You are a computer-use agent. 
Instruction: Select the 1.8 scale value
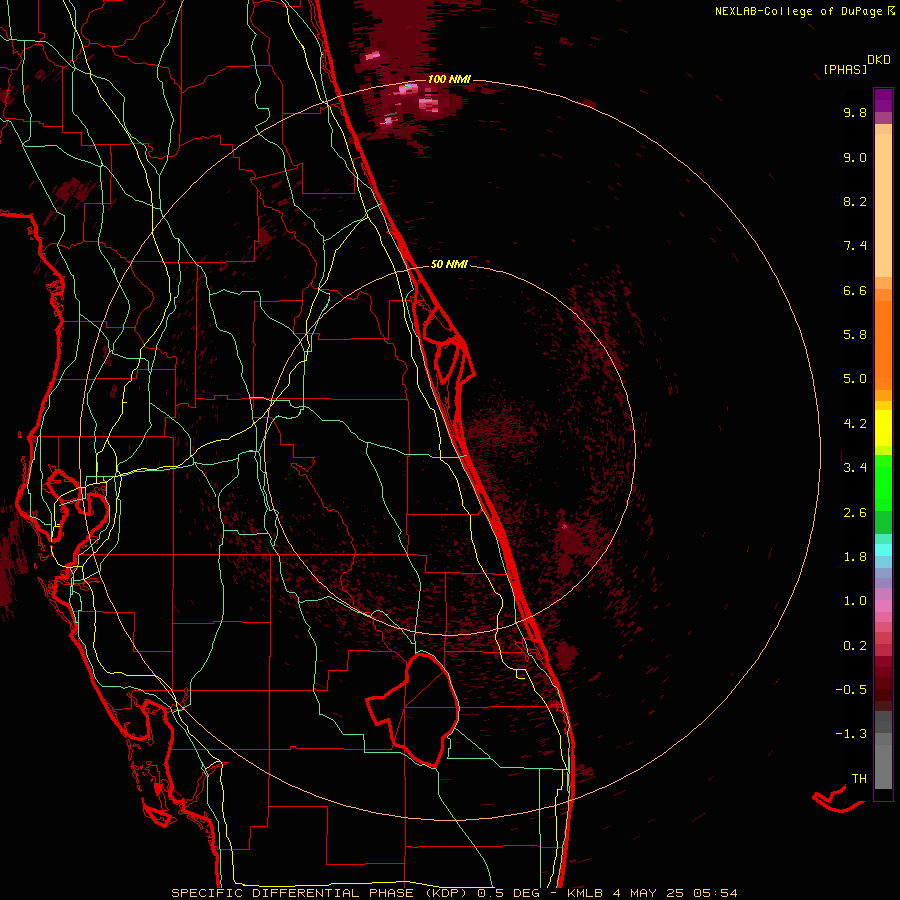(x=855, y=557)
